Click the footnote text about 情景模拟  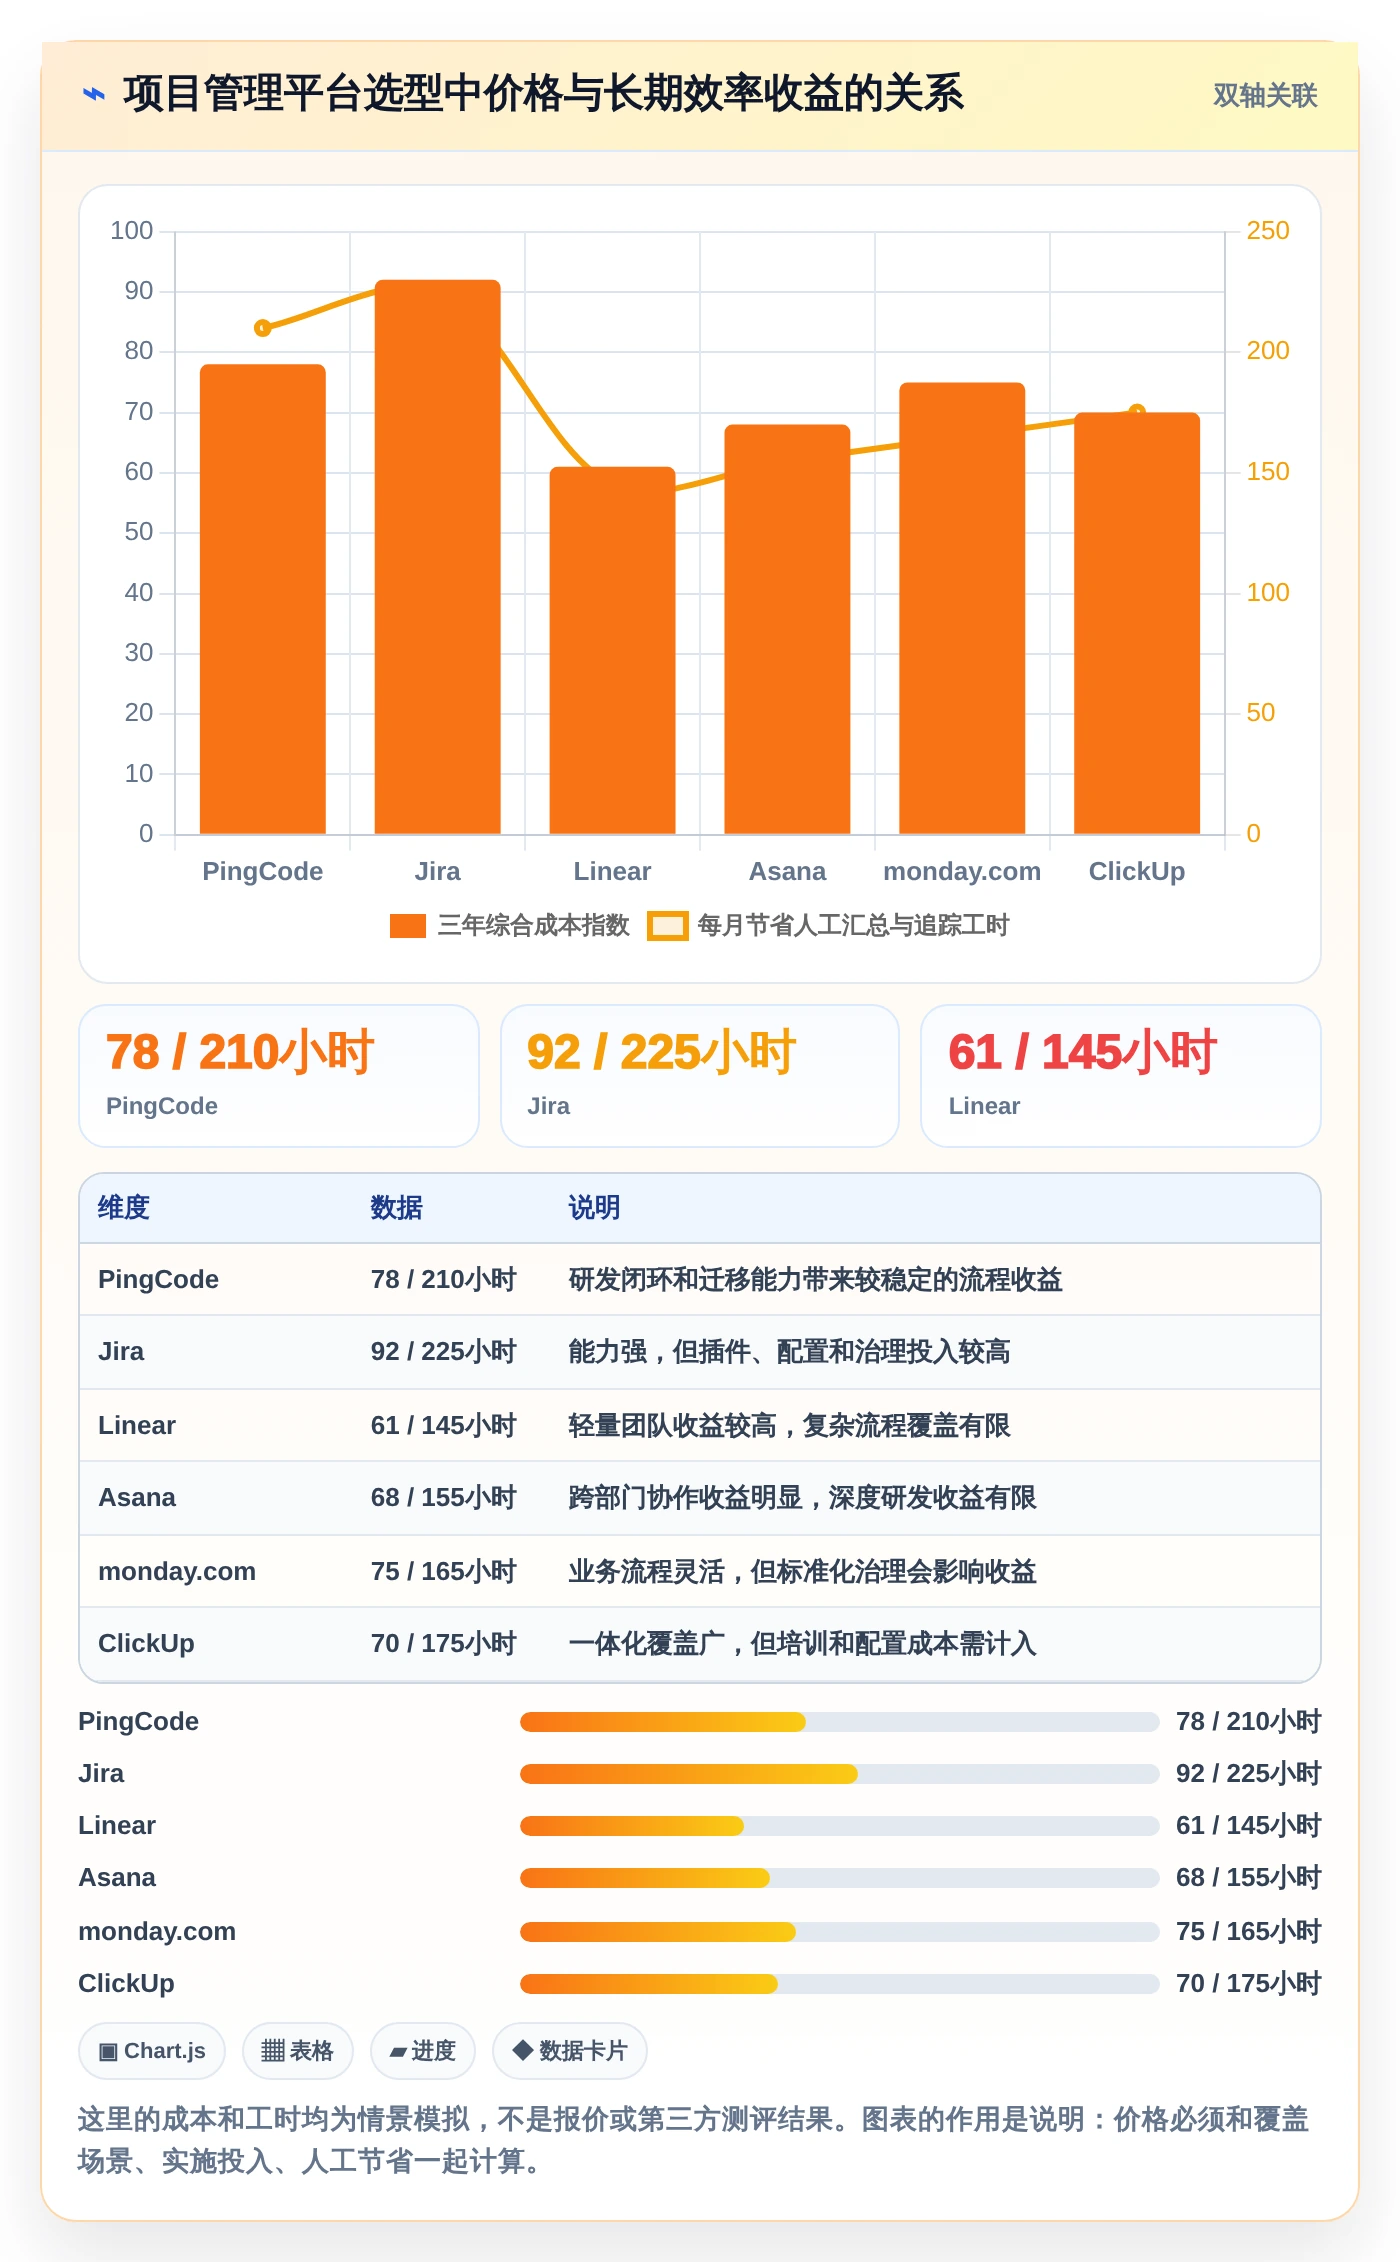pyautogui.click(x=694, y=2140)
